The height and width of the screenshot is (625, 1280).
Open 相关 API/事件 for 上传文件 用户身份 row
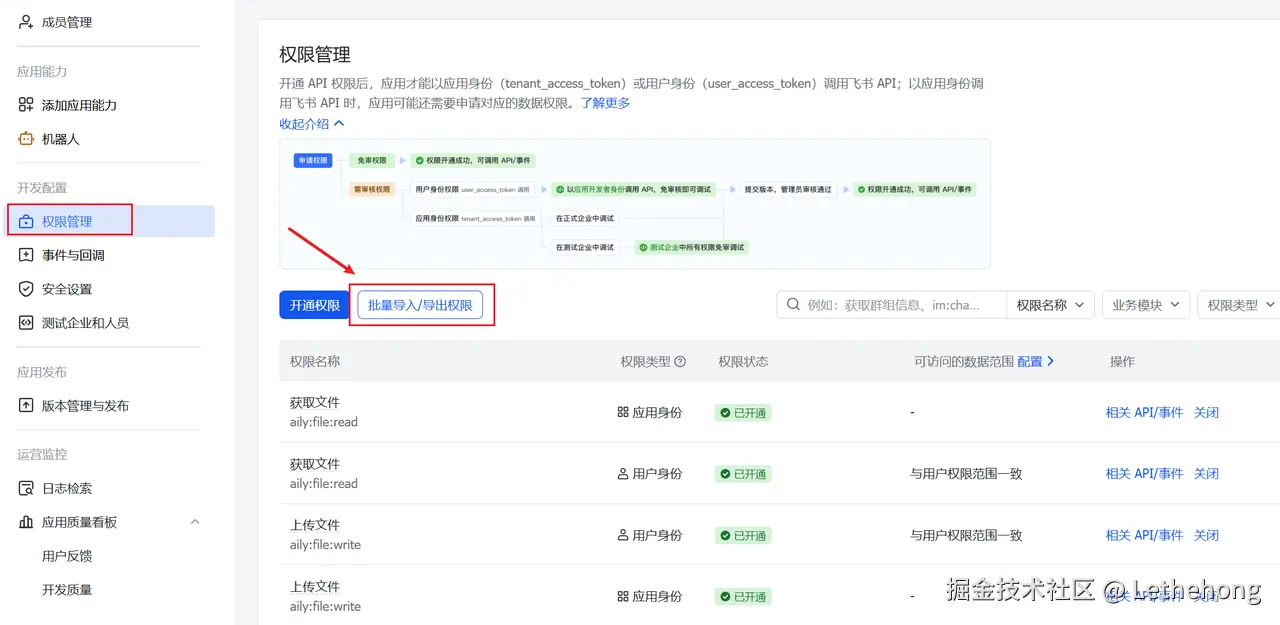[1144, 535]
